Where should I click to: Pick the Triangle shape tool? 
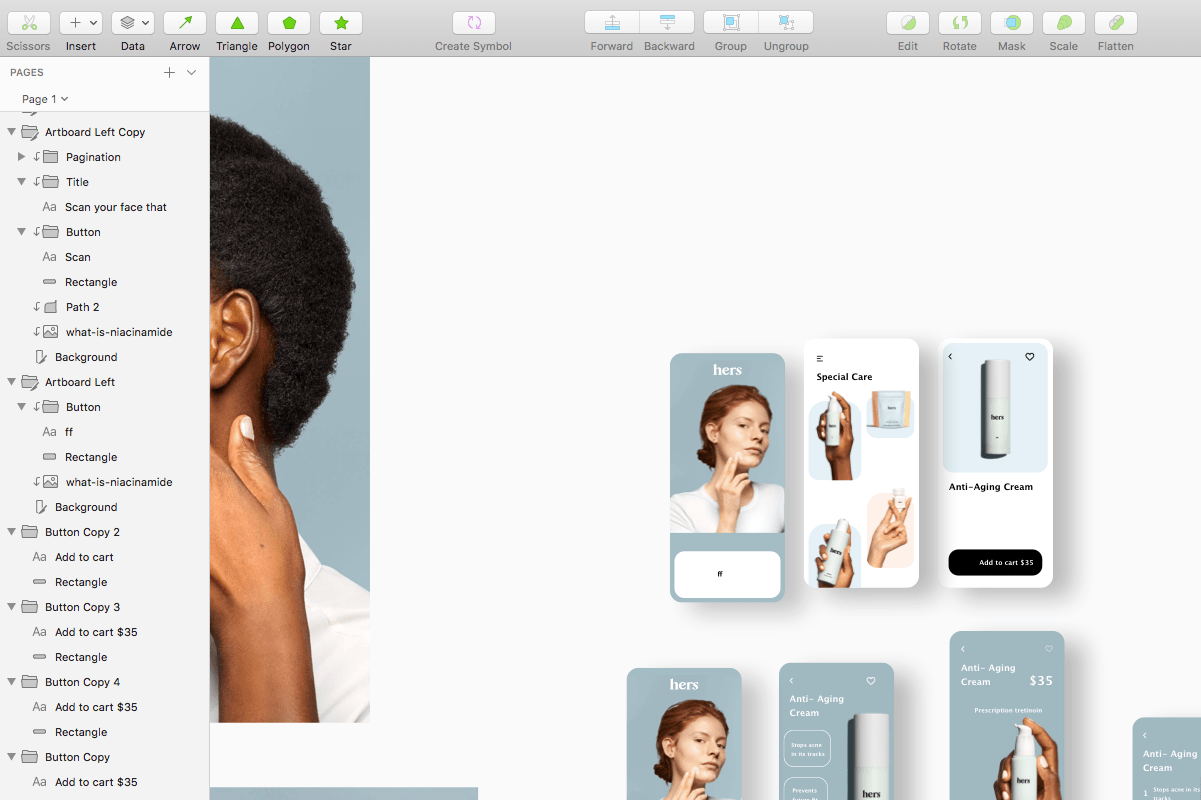[x=237, y=23]
